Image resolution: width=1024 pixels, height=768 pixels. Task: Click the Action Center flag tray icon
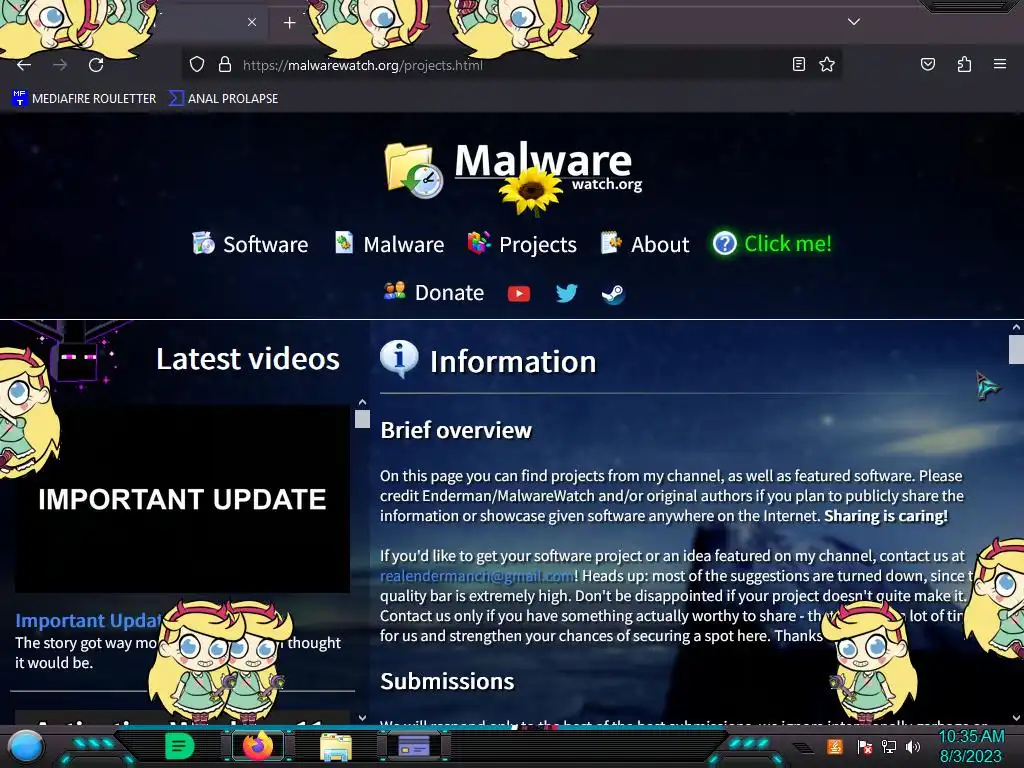tap(865, 746)
